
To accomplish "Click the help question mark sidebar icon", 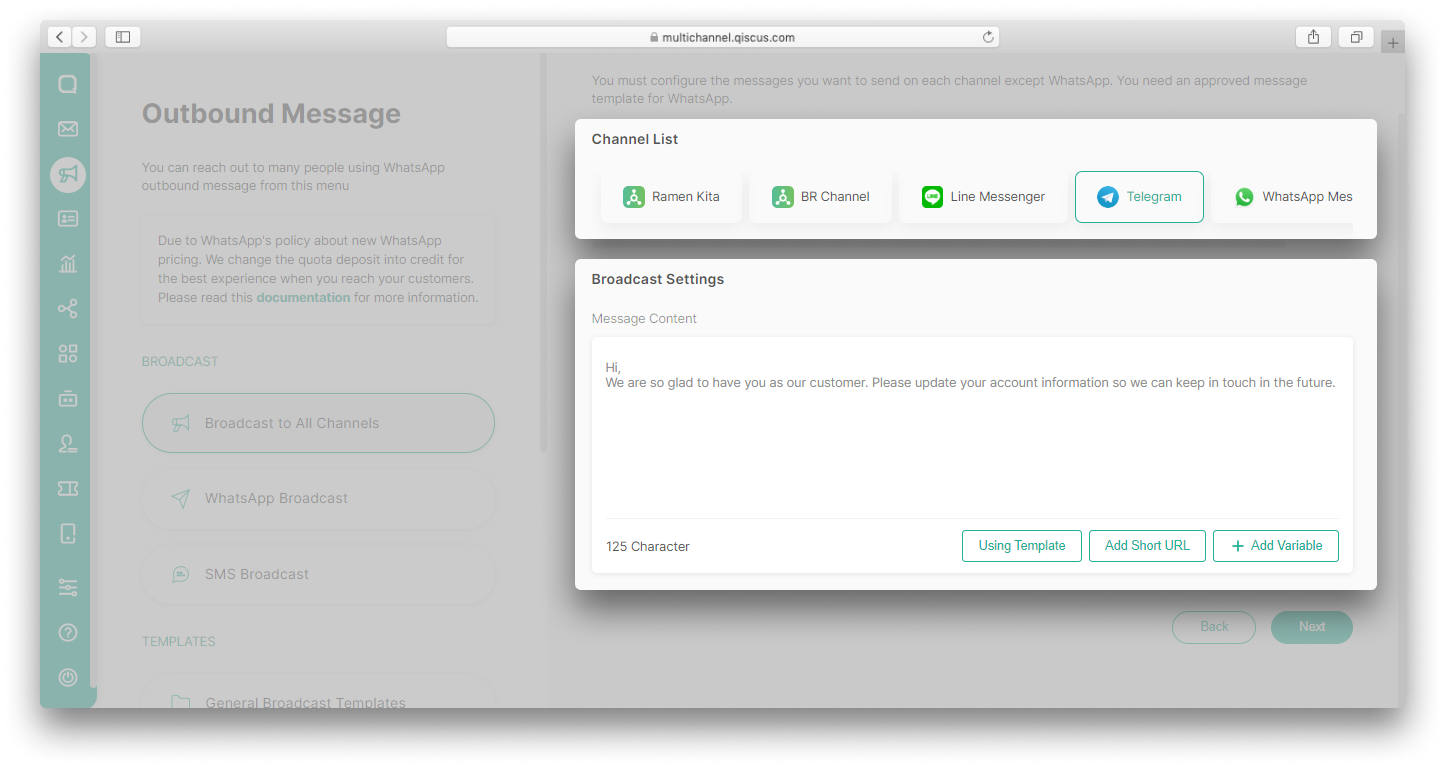I will click(68, 632).
